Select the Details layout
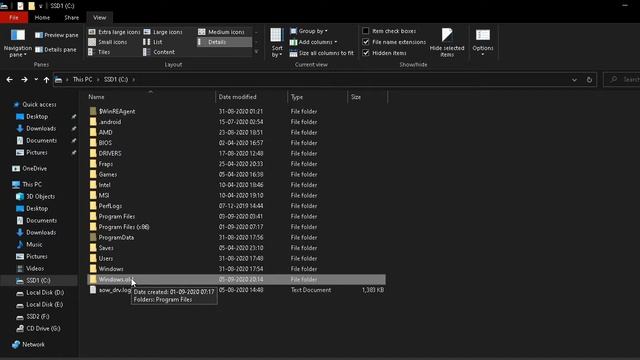Viewport: 640px width, 360px height. click(224, 42)
